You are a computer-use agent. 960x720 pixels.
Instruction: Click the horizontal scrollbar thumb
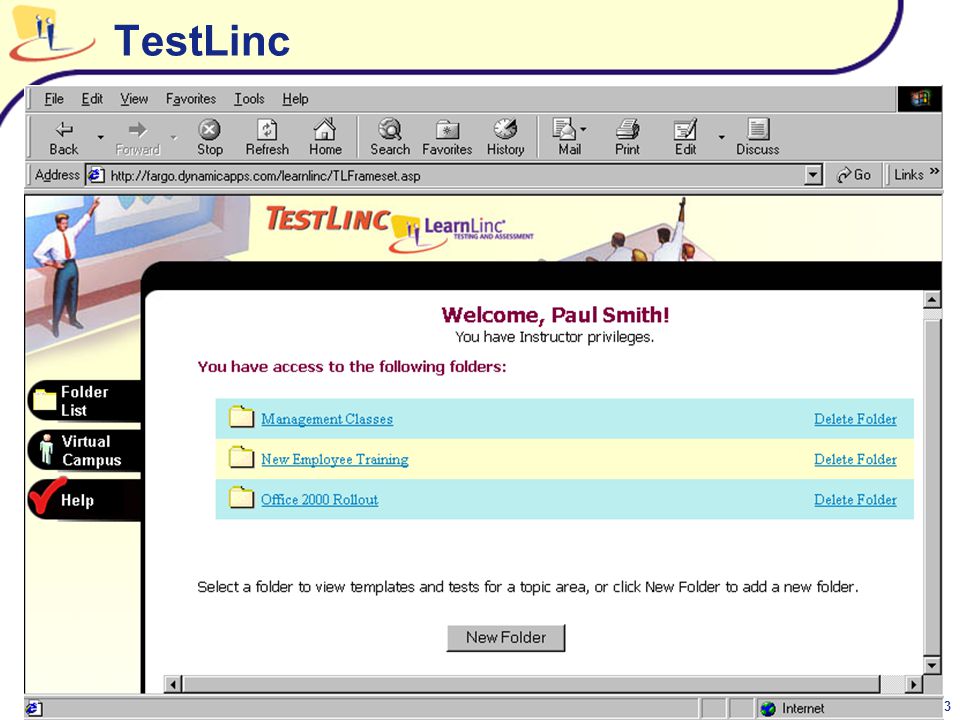[531, 684]
